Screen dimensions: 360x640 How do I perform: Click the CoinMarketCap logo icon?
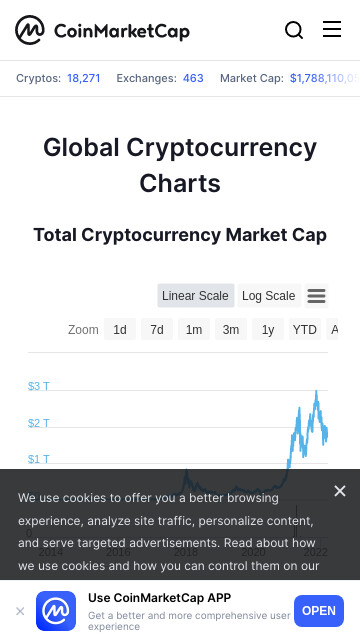(x=30, y=30)
